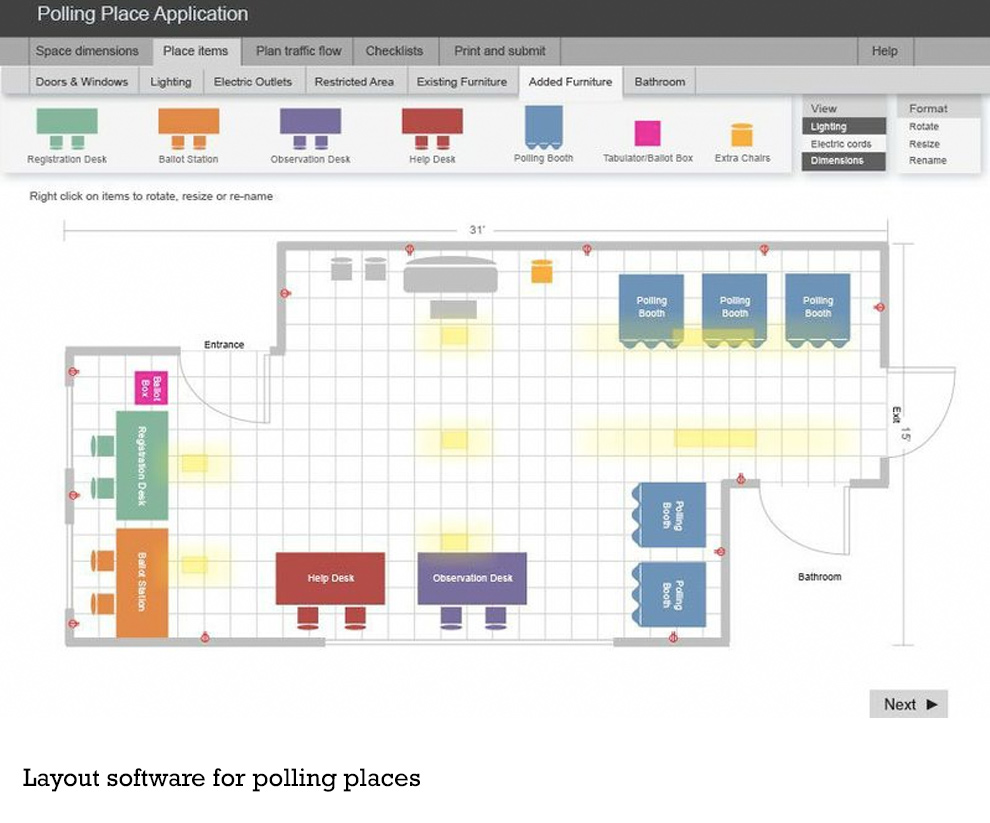Select the pink Tabulator/Ballot Box icon
Image resolution: width=990 pixels, height=823 pixels.
(x=647, y=133)
